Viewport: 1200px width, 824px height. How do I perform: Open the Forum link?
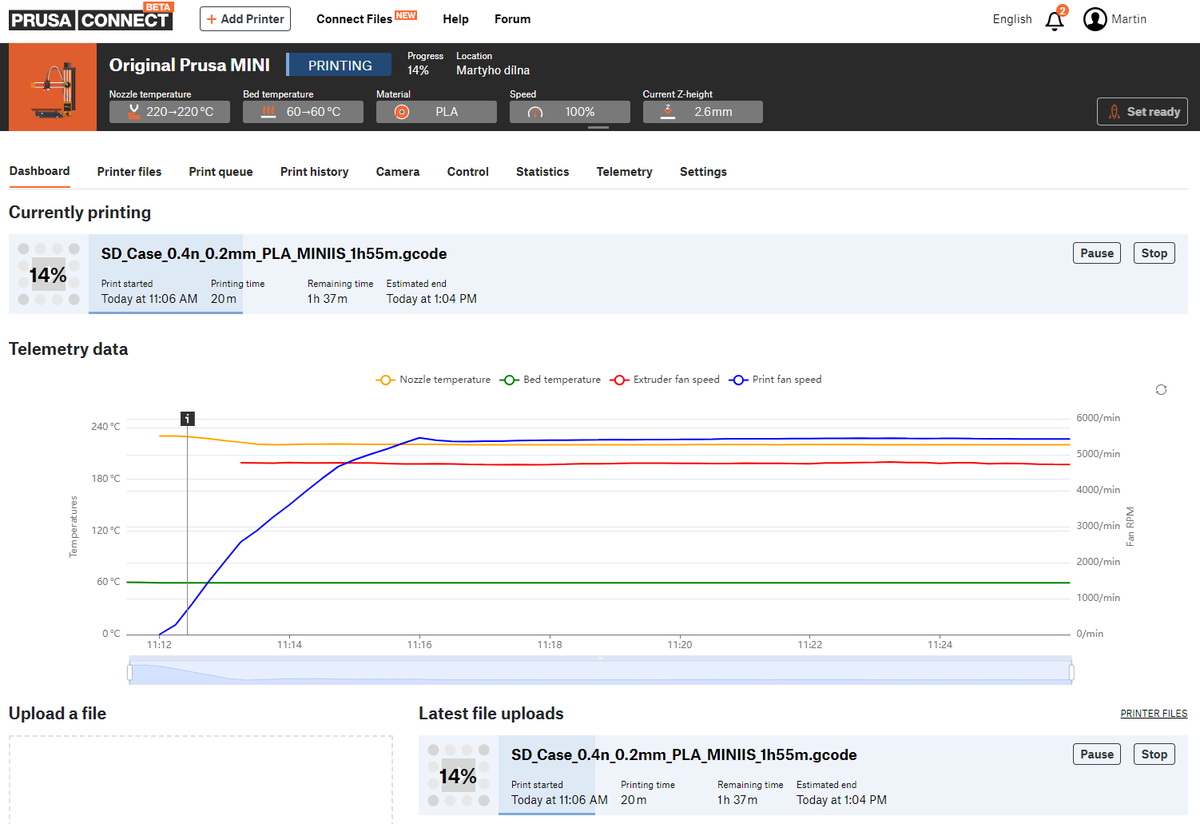512,19
